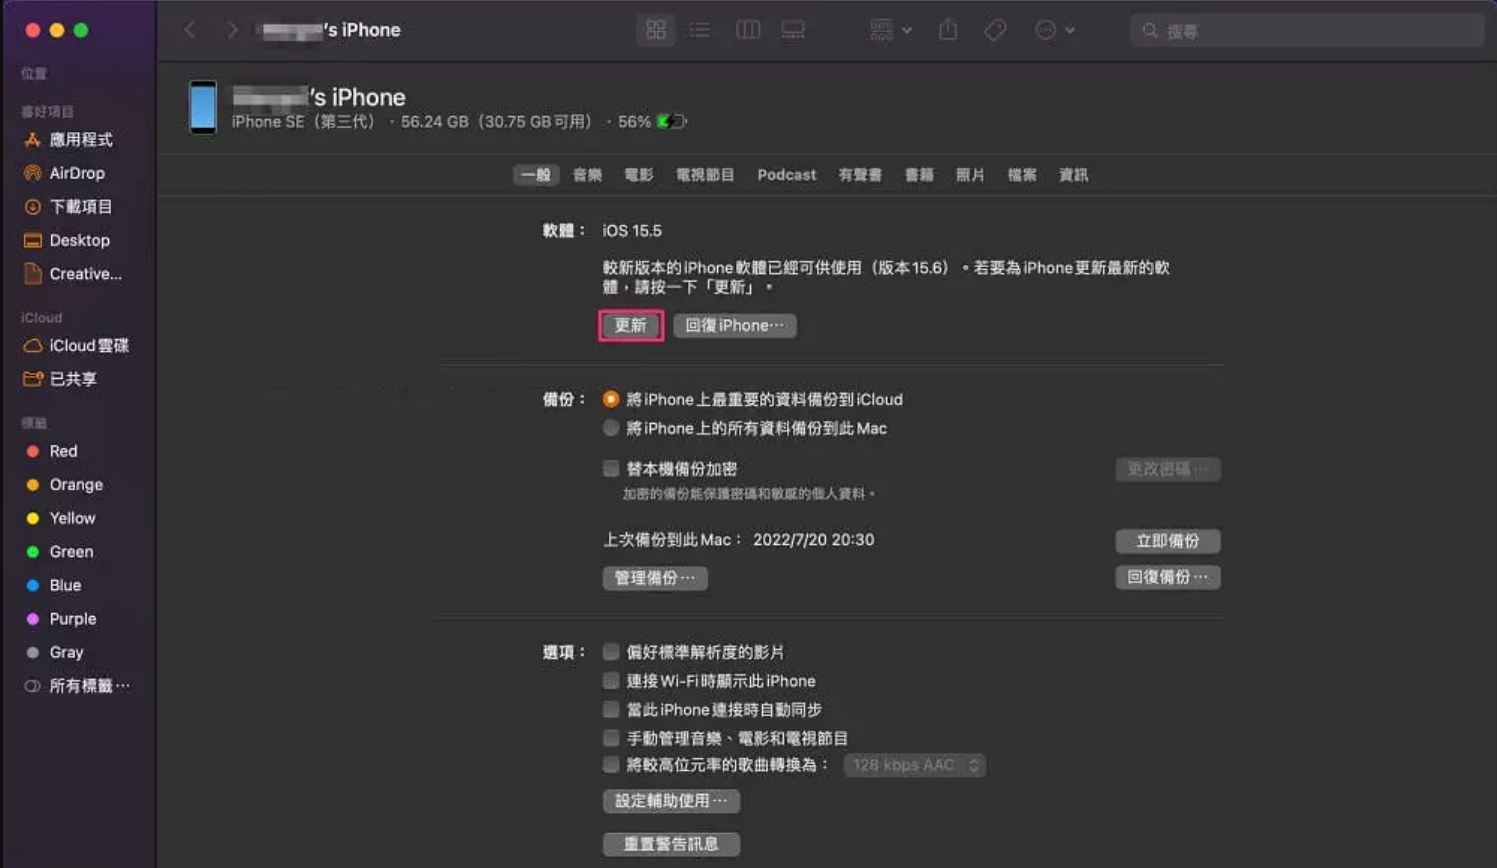Enable 替本機備份加密 checkbox
This screenshot has width=1497, height=868.
[x=611, y=469]
